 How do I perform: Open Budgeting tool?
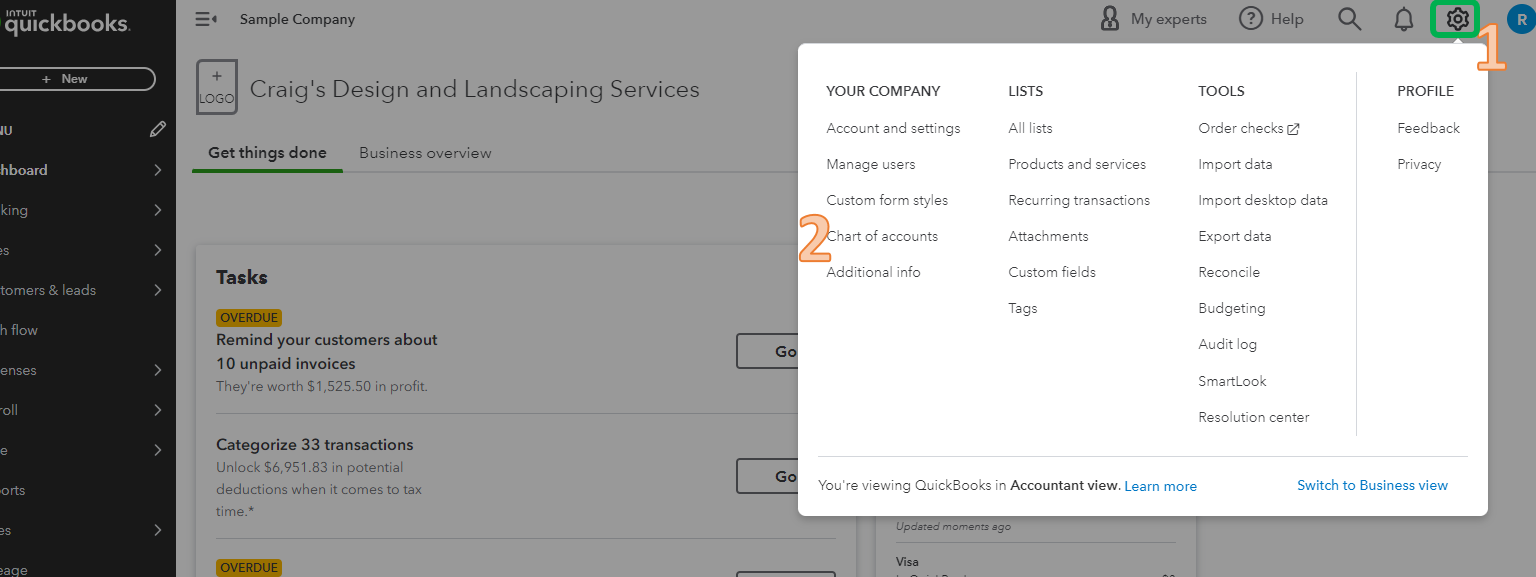[x=1232, y=308]
